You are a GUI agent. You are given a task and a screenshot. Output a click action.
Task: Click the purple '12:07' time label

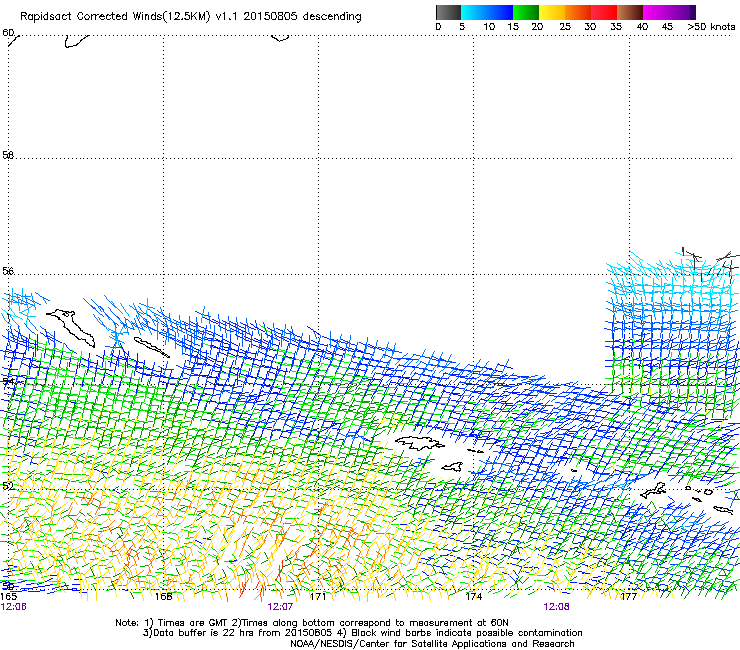click(x=280, y=607)
